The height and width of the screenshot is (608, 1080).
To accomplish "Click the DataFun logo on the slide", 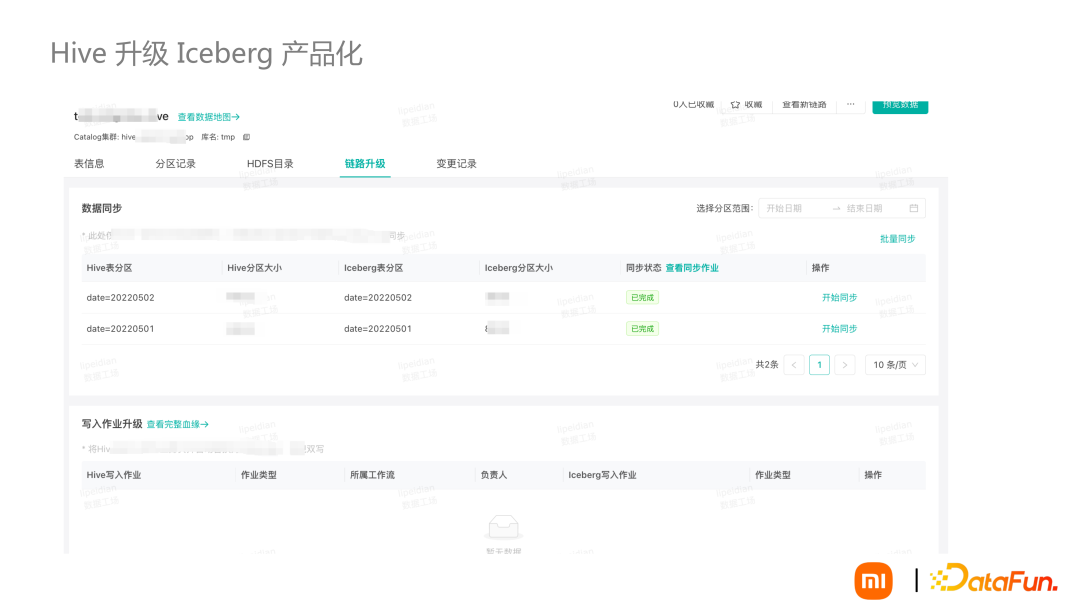I will pos(994,579).
